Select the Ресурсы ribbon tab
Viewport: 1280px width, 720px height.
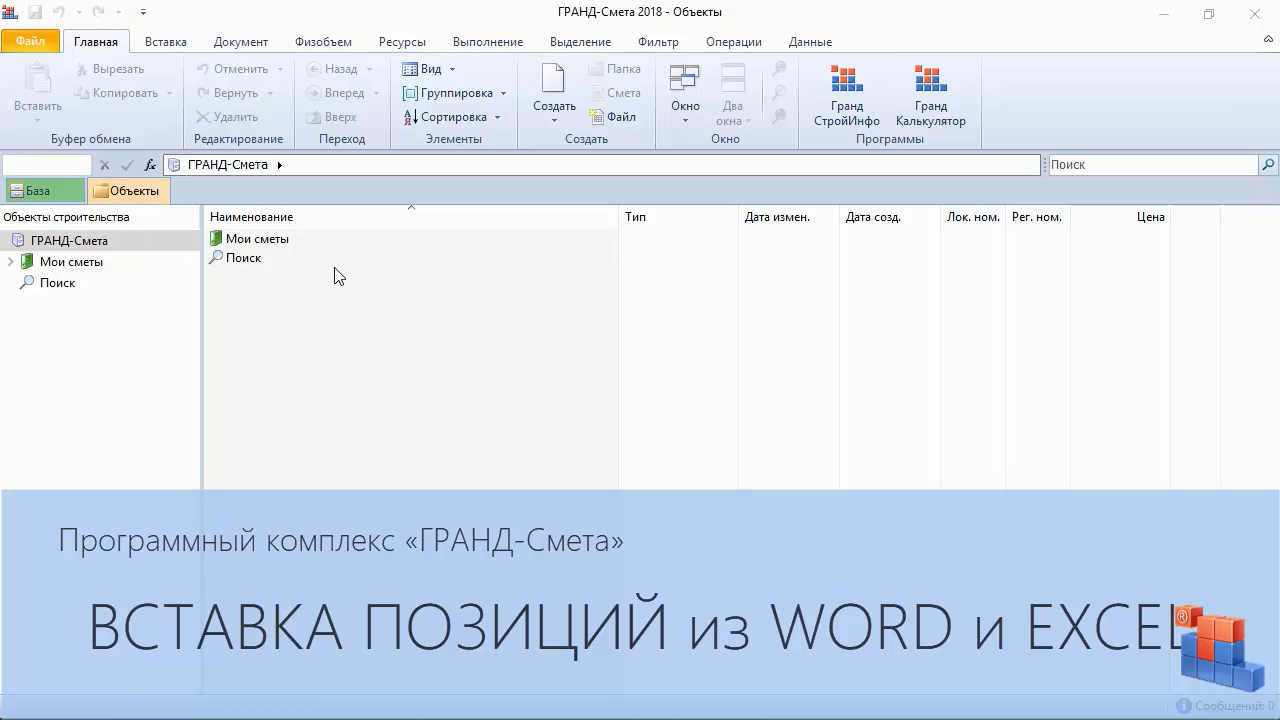(x=402, y=42)
